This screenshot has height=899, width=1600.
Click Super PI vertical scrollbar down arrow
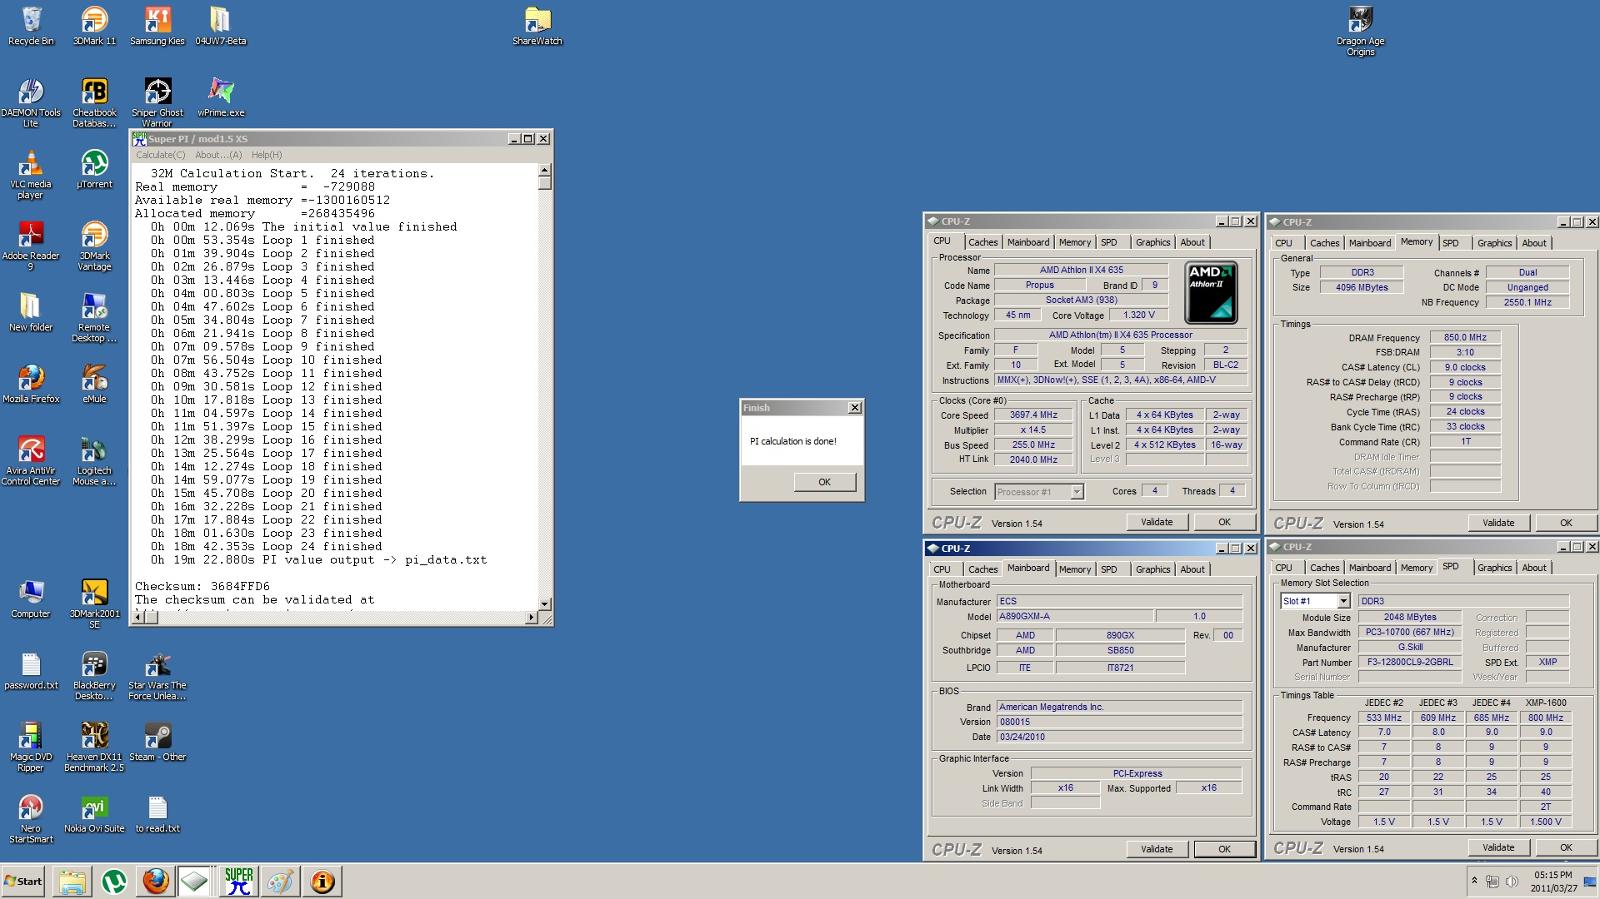(545, 604)
